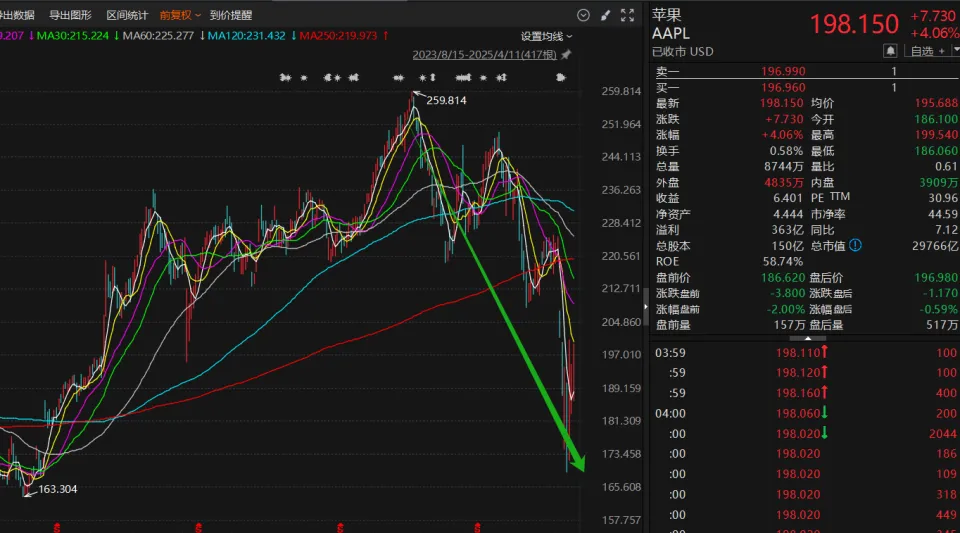
Task: Select the tick row with volume 449
Action: point(804,515)
